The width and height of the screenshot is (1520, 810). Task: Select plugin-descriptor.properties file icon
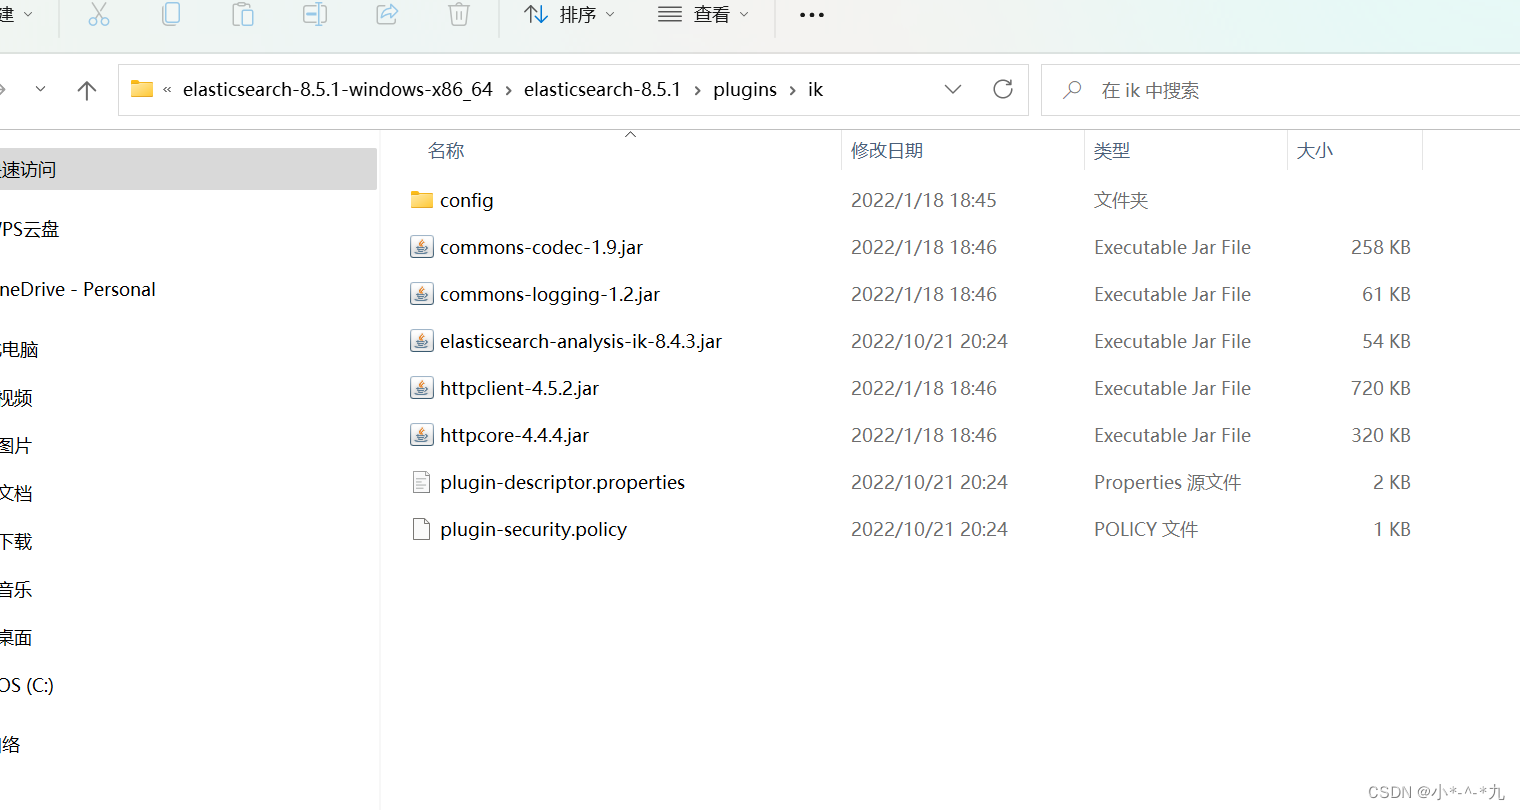click(422, 482)
